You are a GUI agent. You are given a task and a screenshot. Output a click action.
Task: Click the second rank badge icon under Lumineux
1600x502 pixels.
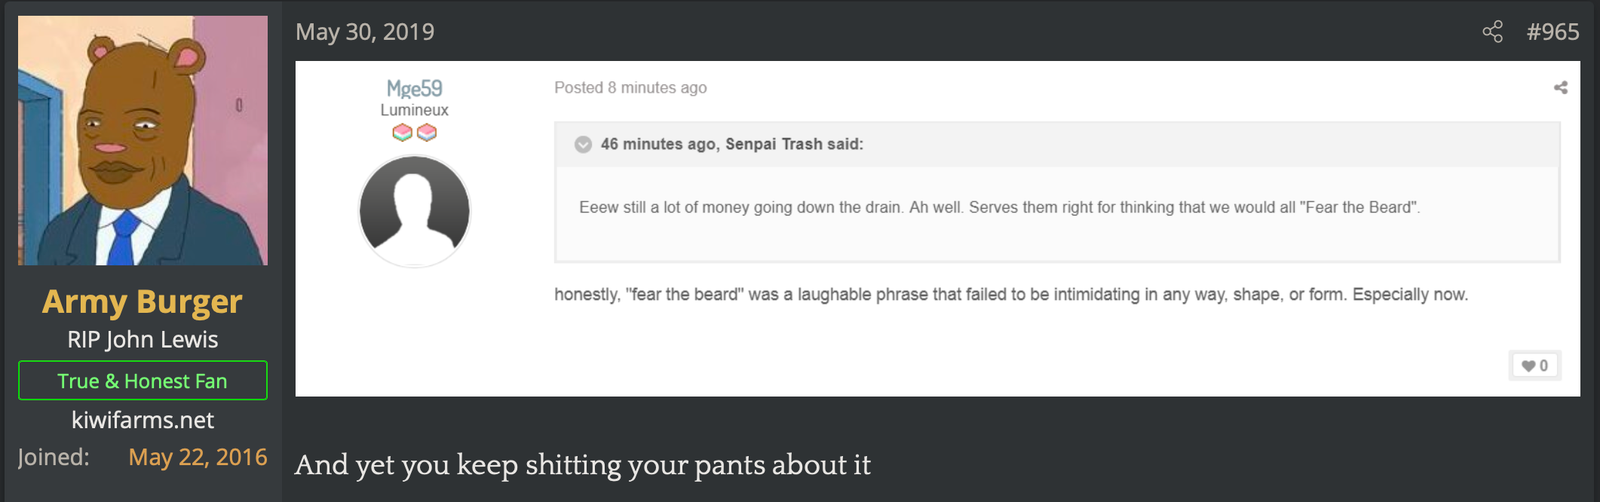(427, 132)
